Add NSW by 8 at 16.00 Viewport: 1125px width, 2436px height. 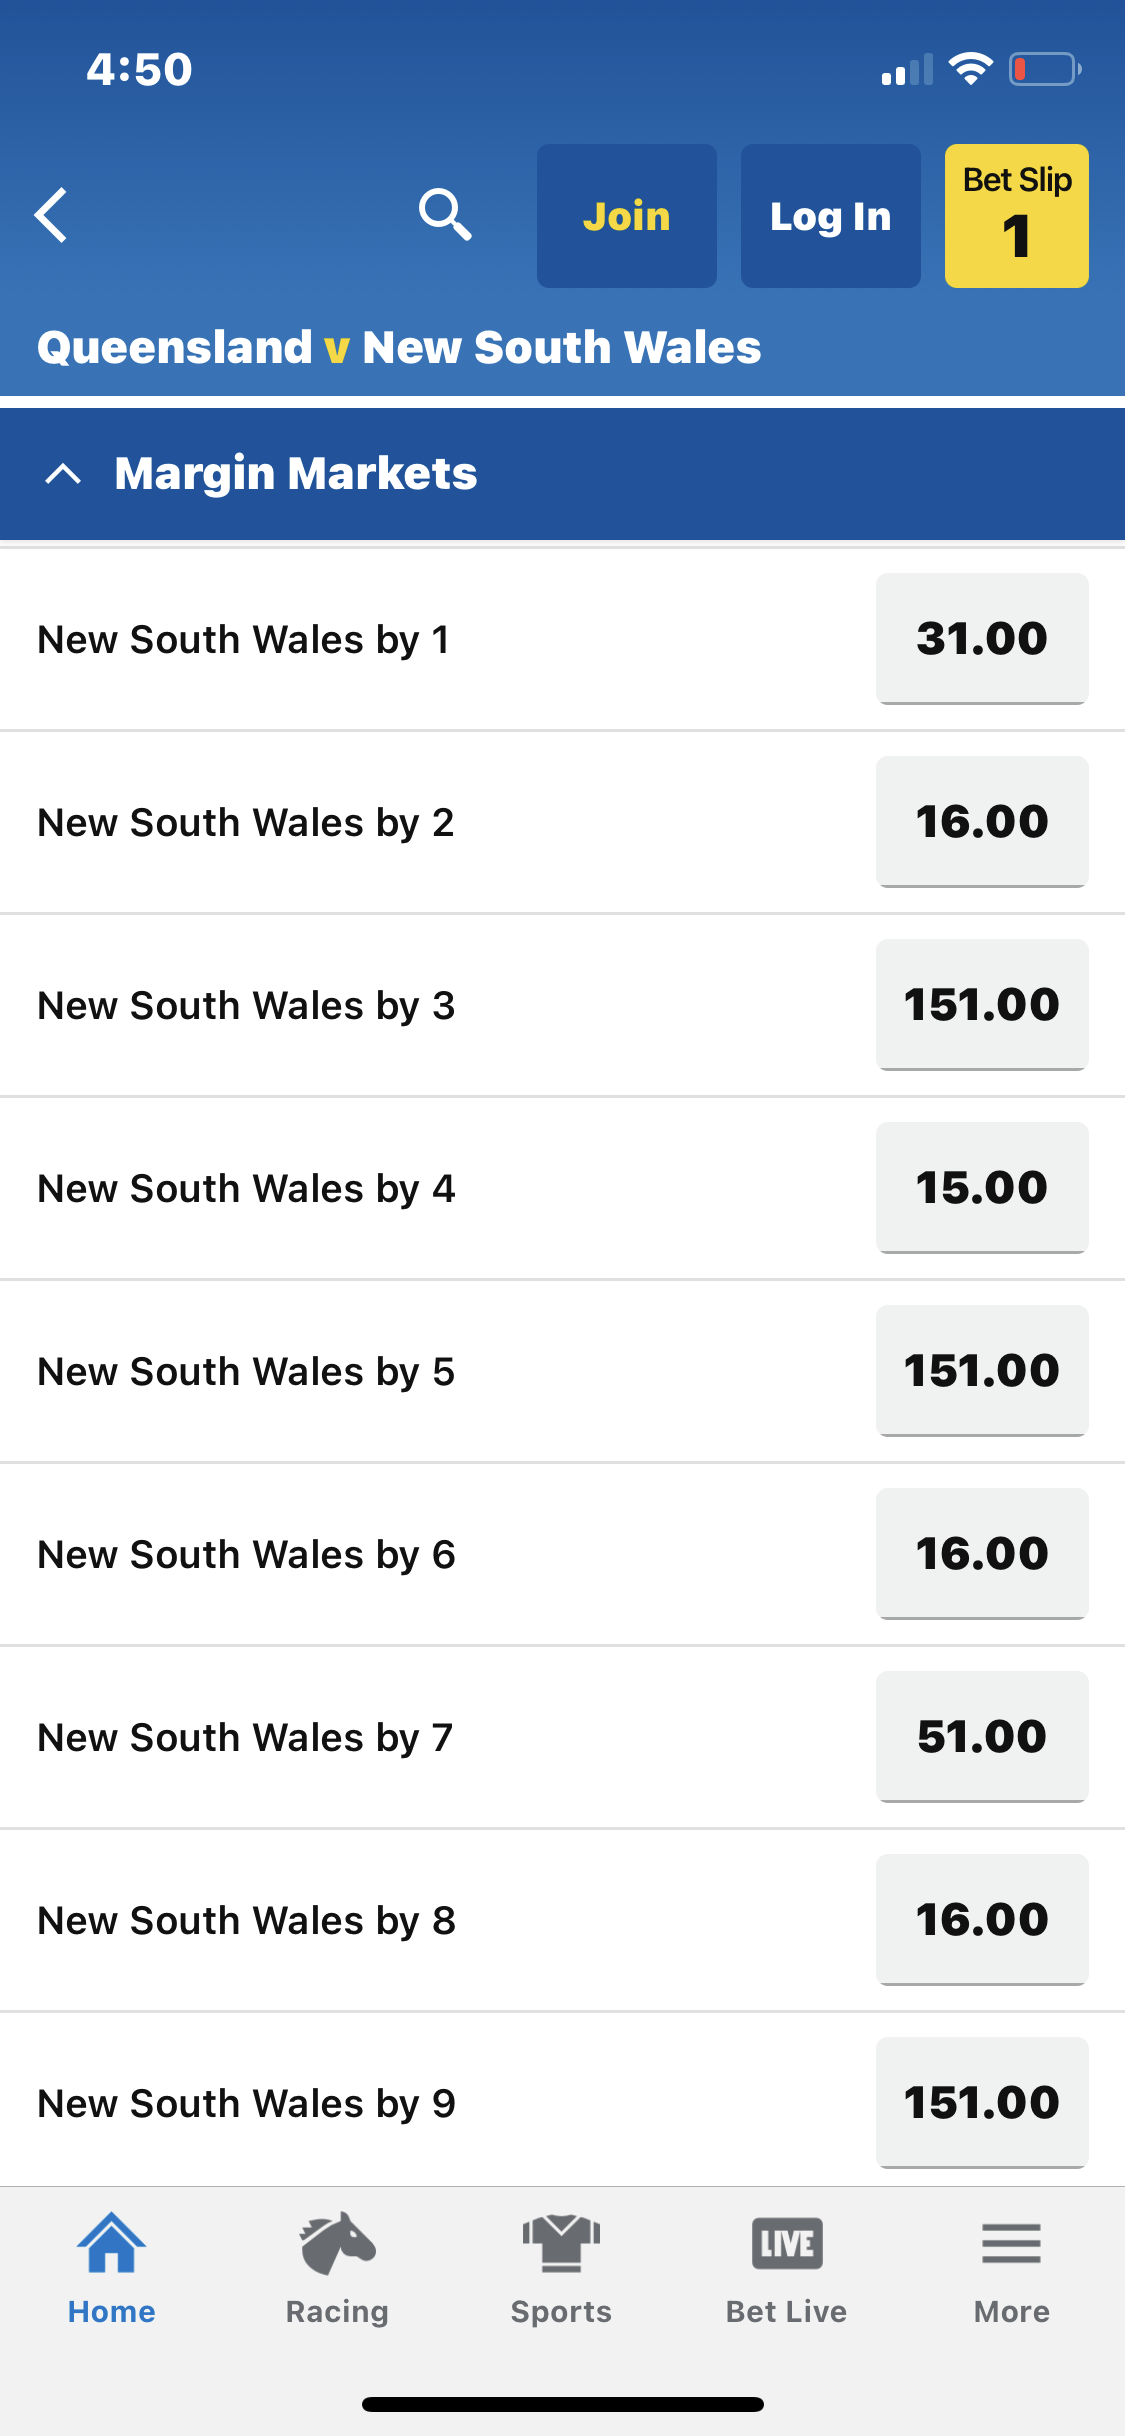[x=982, y=1919]
